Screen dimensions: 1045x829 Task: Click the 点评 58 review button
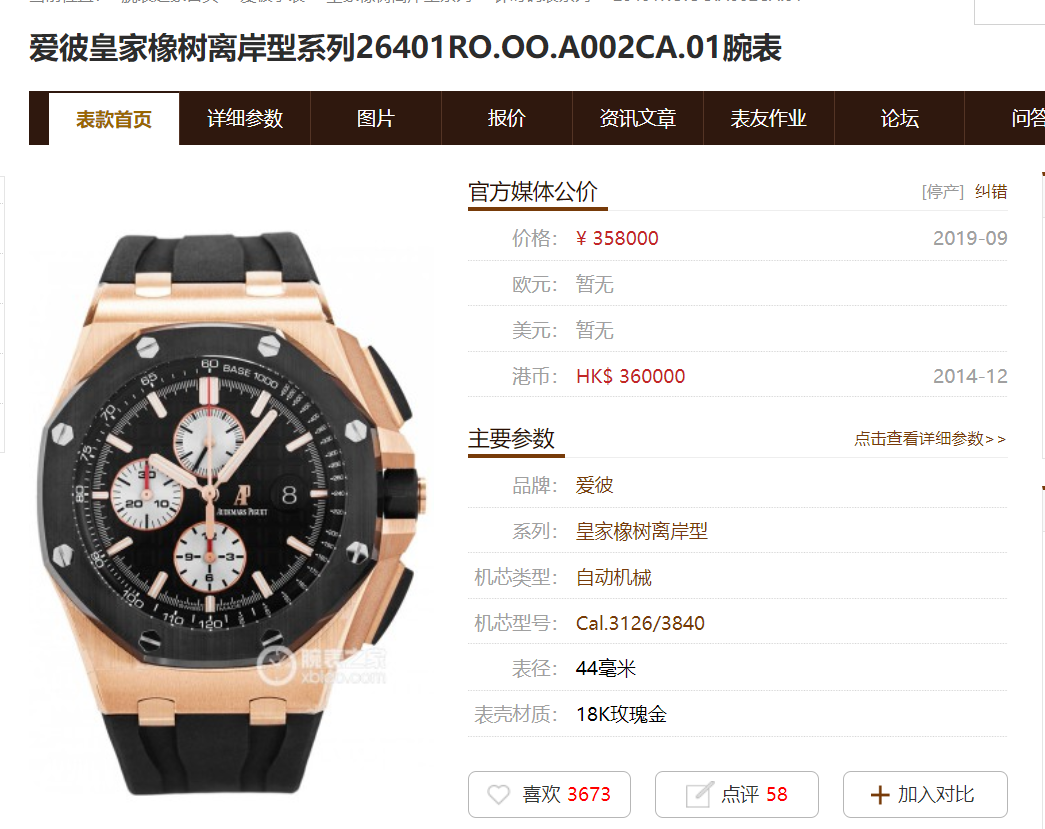pos(736,794)
